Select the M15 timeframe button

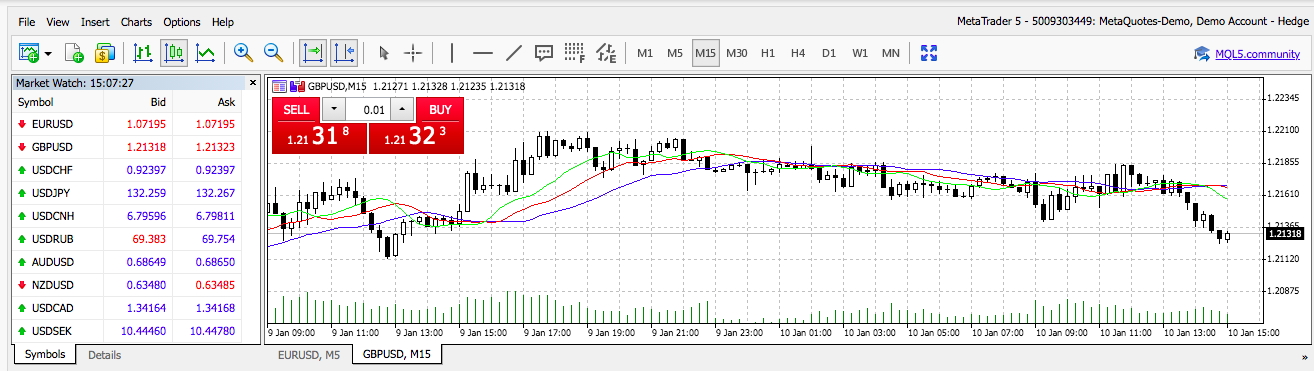pos(706,53)
